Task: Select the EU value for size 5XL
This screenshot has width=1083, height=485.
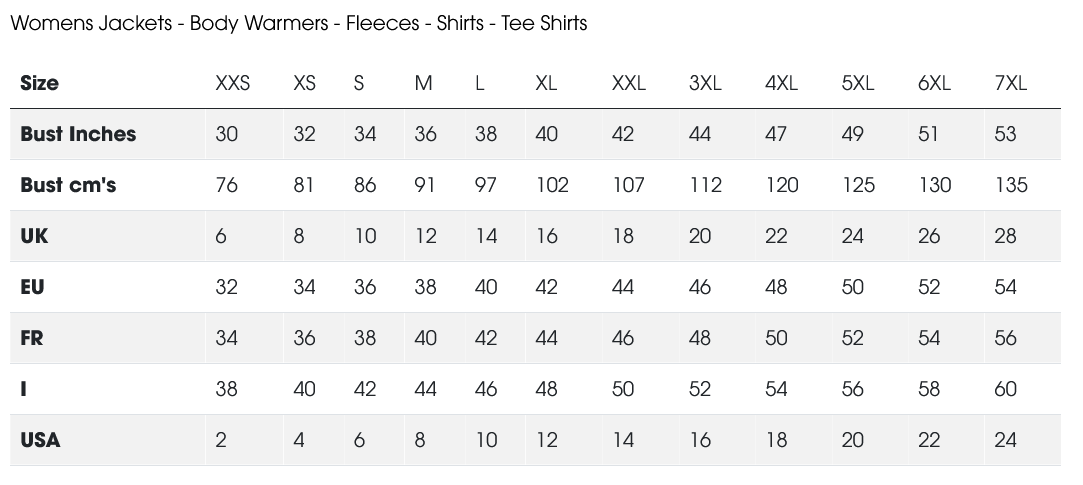Action: pyautogui.click(x=853, y=287)
